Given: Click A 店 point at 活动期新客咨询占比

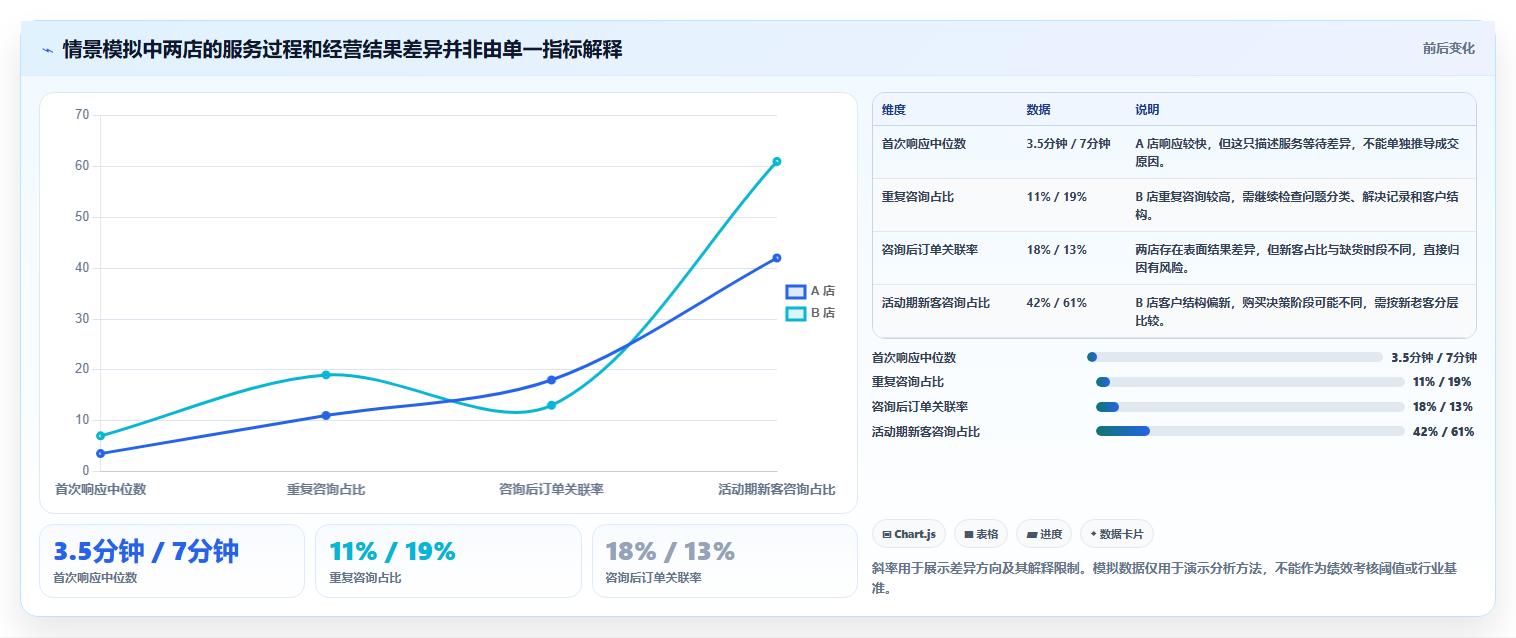Looking at the screenshot, I should [x=777, y=258].
